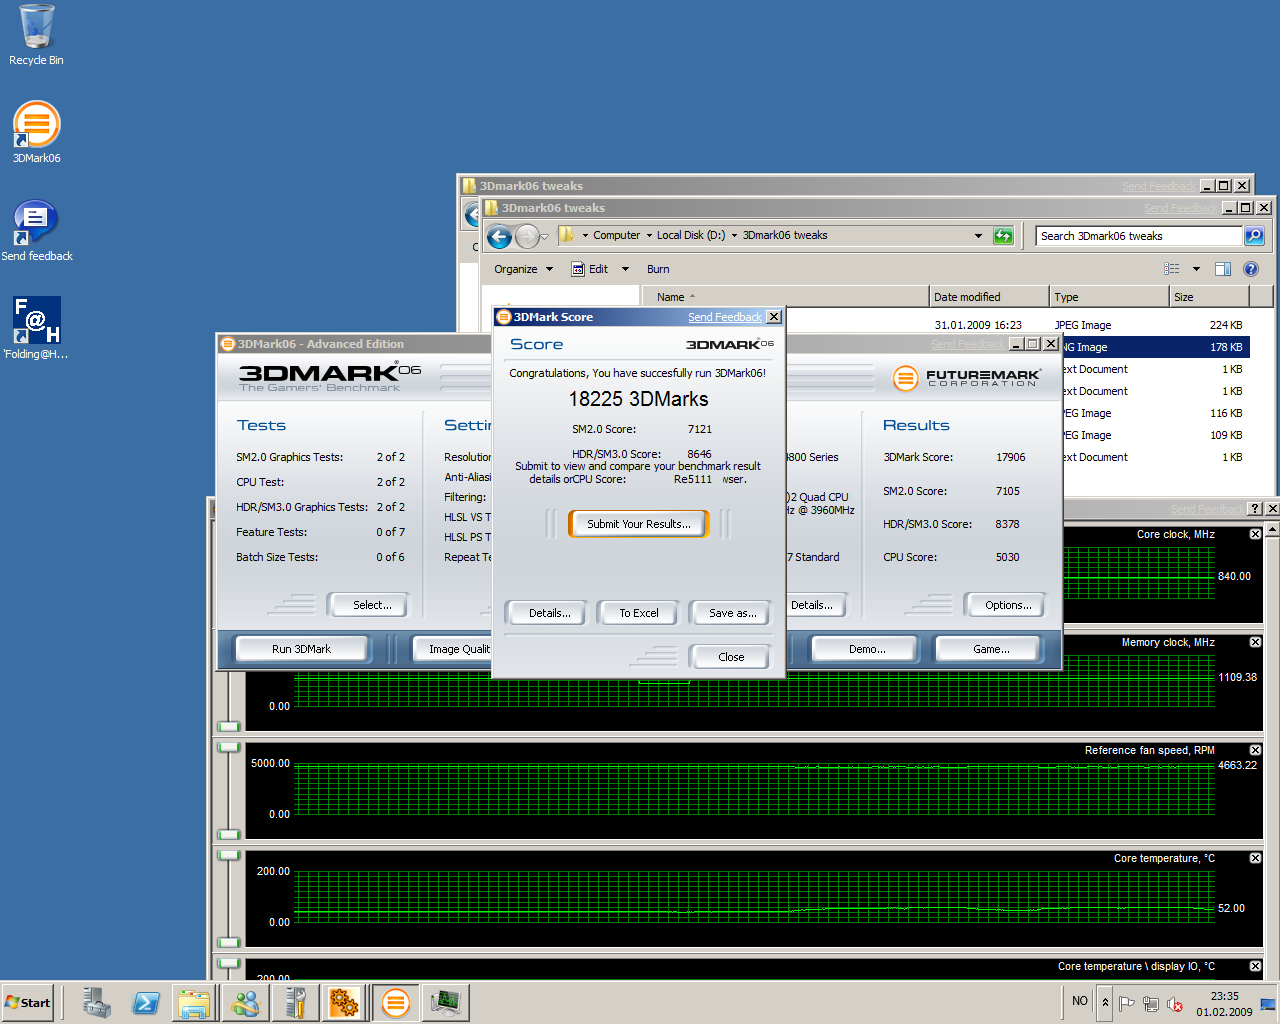Refresh the Explorer folder view
This screenshot has height=1024, width=1280.
click(1003, 236)
